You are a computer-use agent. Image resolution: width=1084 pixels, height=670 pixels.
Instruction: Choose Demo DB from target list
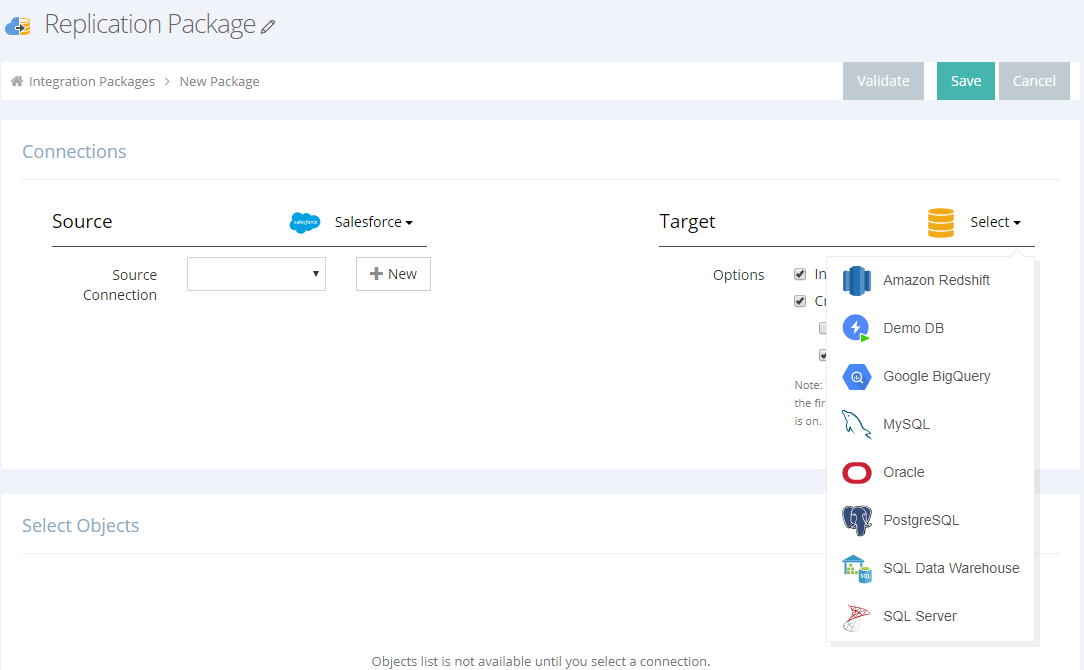tap(930, 328)
